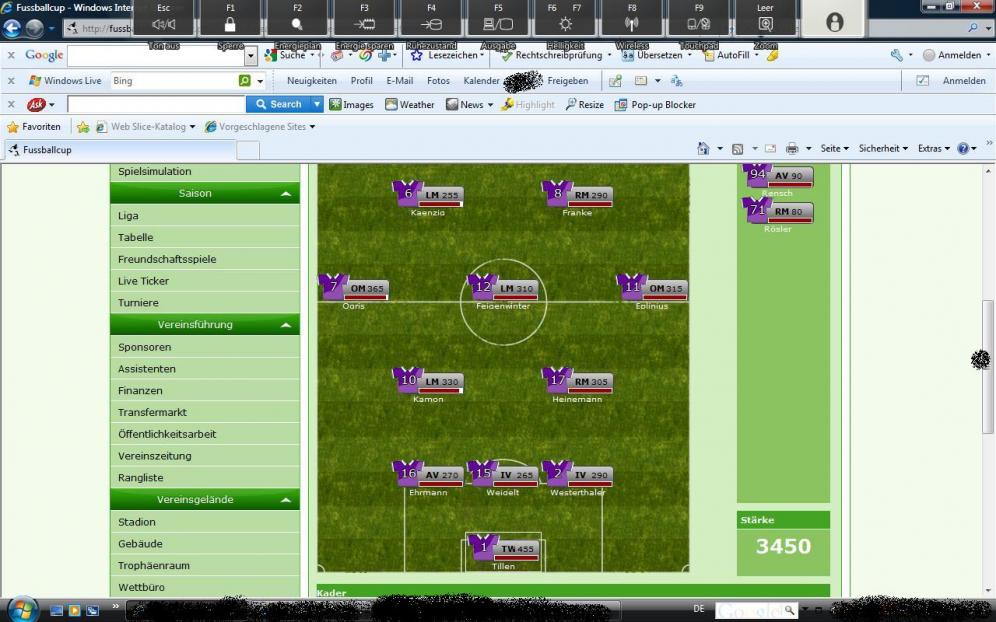Click the Windows Start orb
996x622 pixels.
22,608
